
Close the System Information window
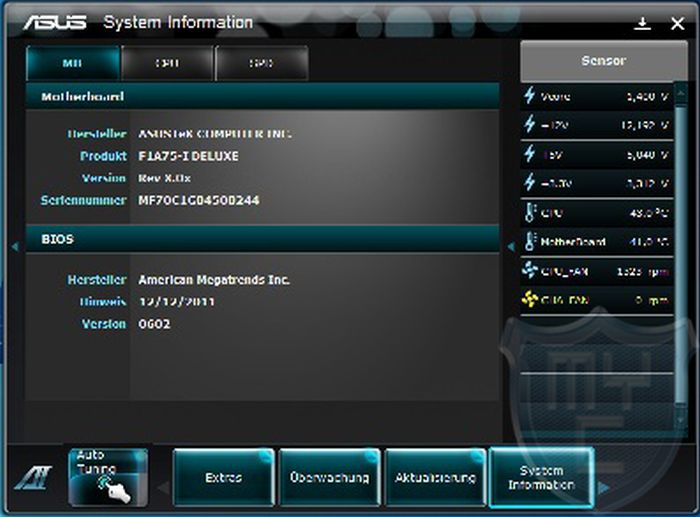tap(677, 24)
